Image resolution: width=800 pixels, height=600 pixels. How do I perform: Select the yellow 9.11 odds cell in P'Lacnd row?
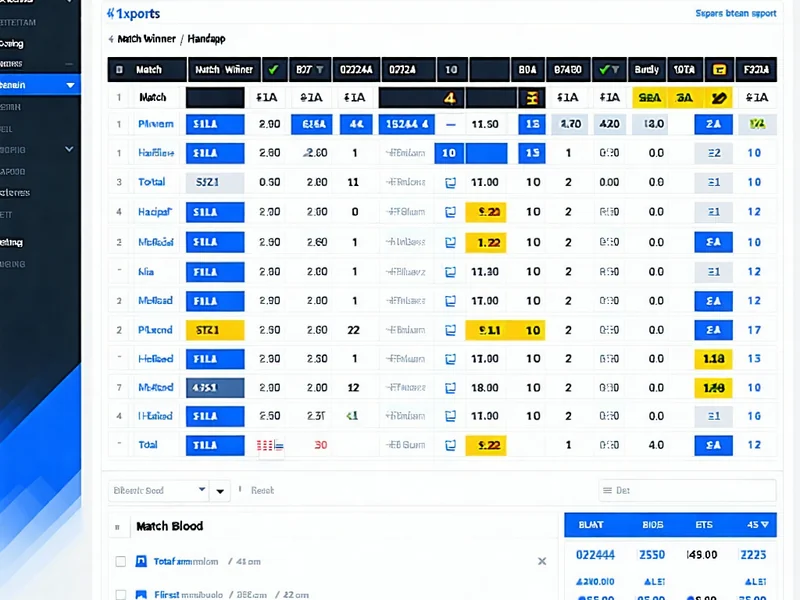(490, 330)
